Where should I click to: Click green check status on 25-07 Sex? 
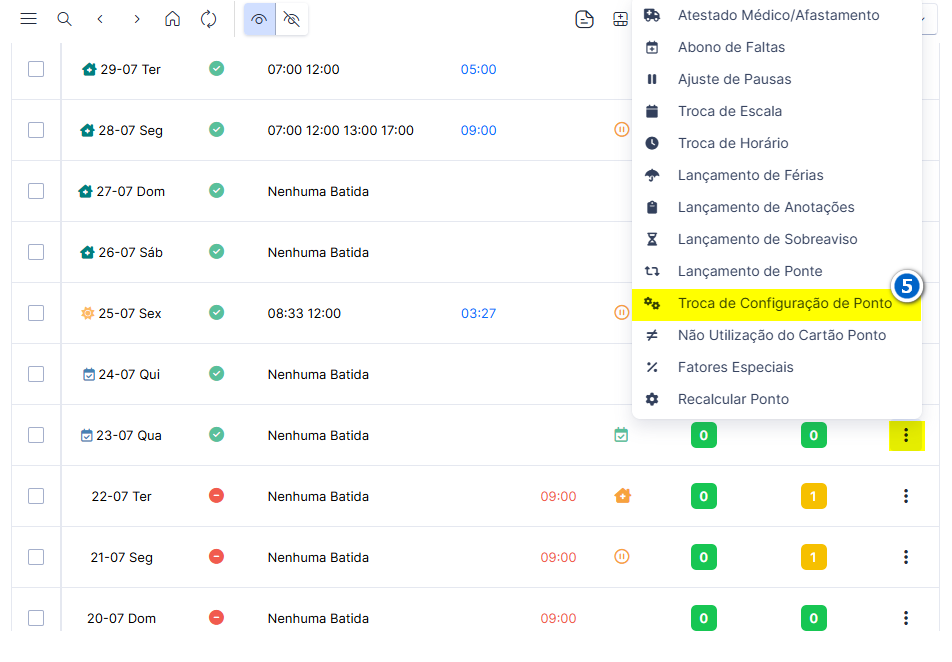(x=217, y=313)
